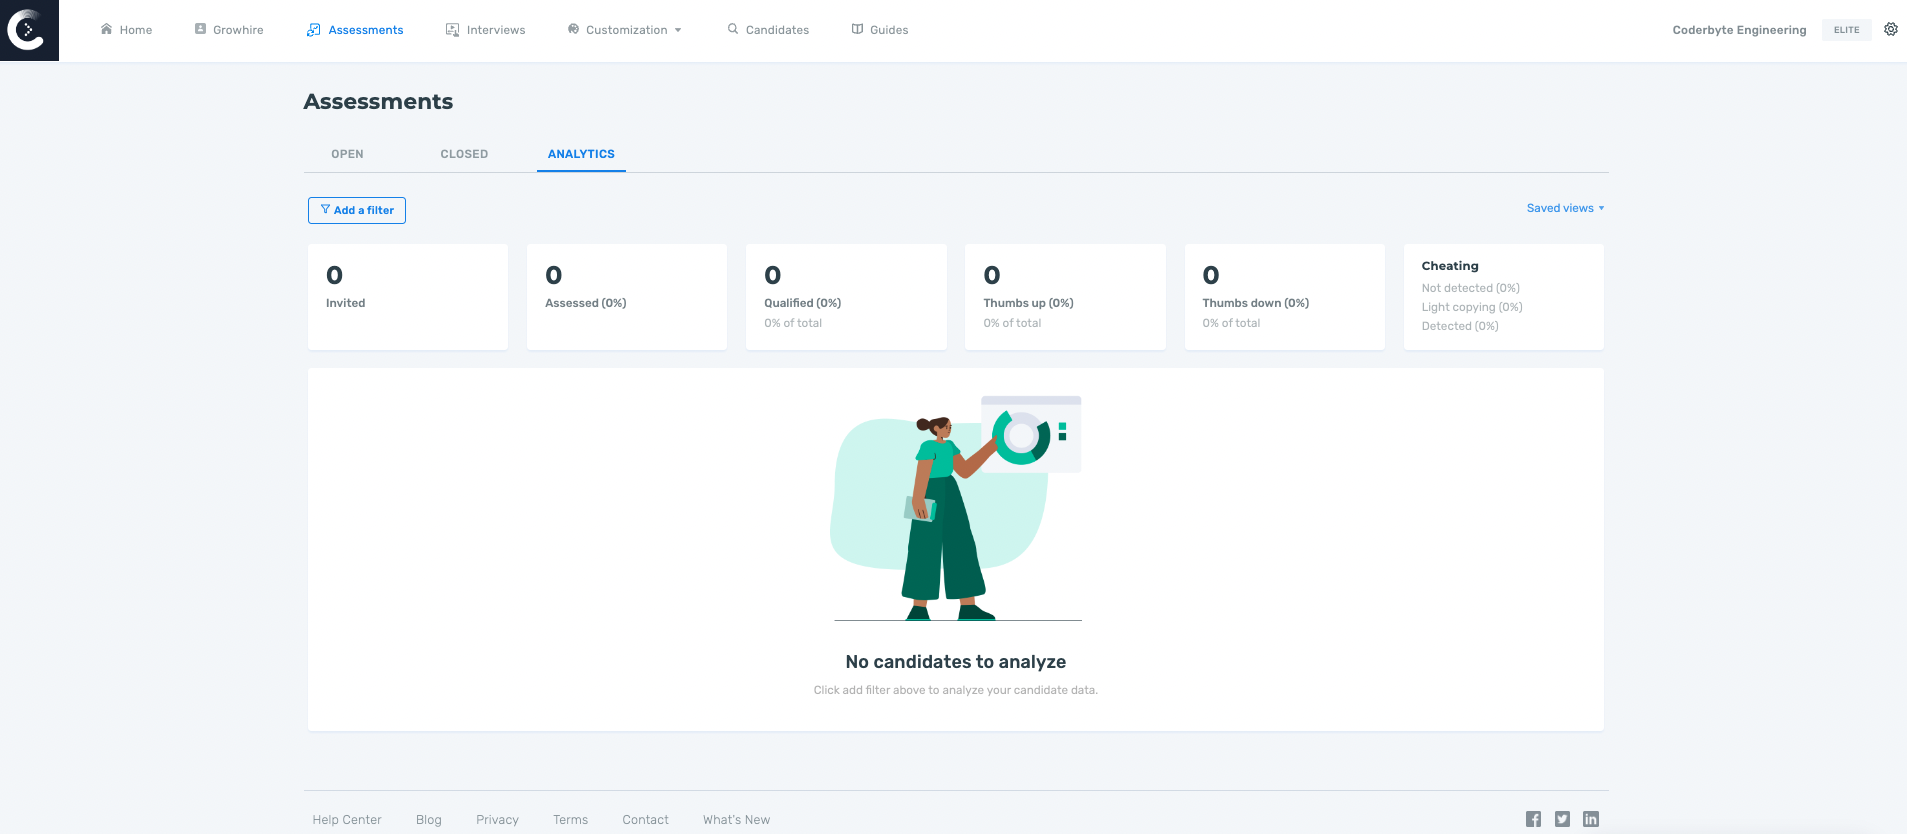This screenshot has height=834, width=1907.
Task: Open the Facebook footer icon
Action: tap(1533, 819)
